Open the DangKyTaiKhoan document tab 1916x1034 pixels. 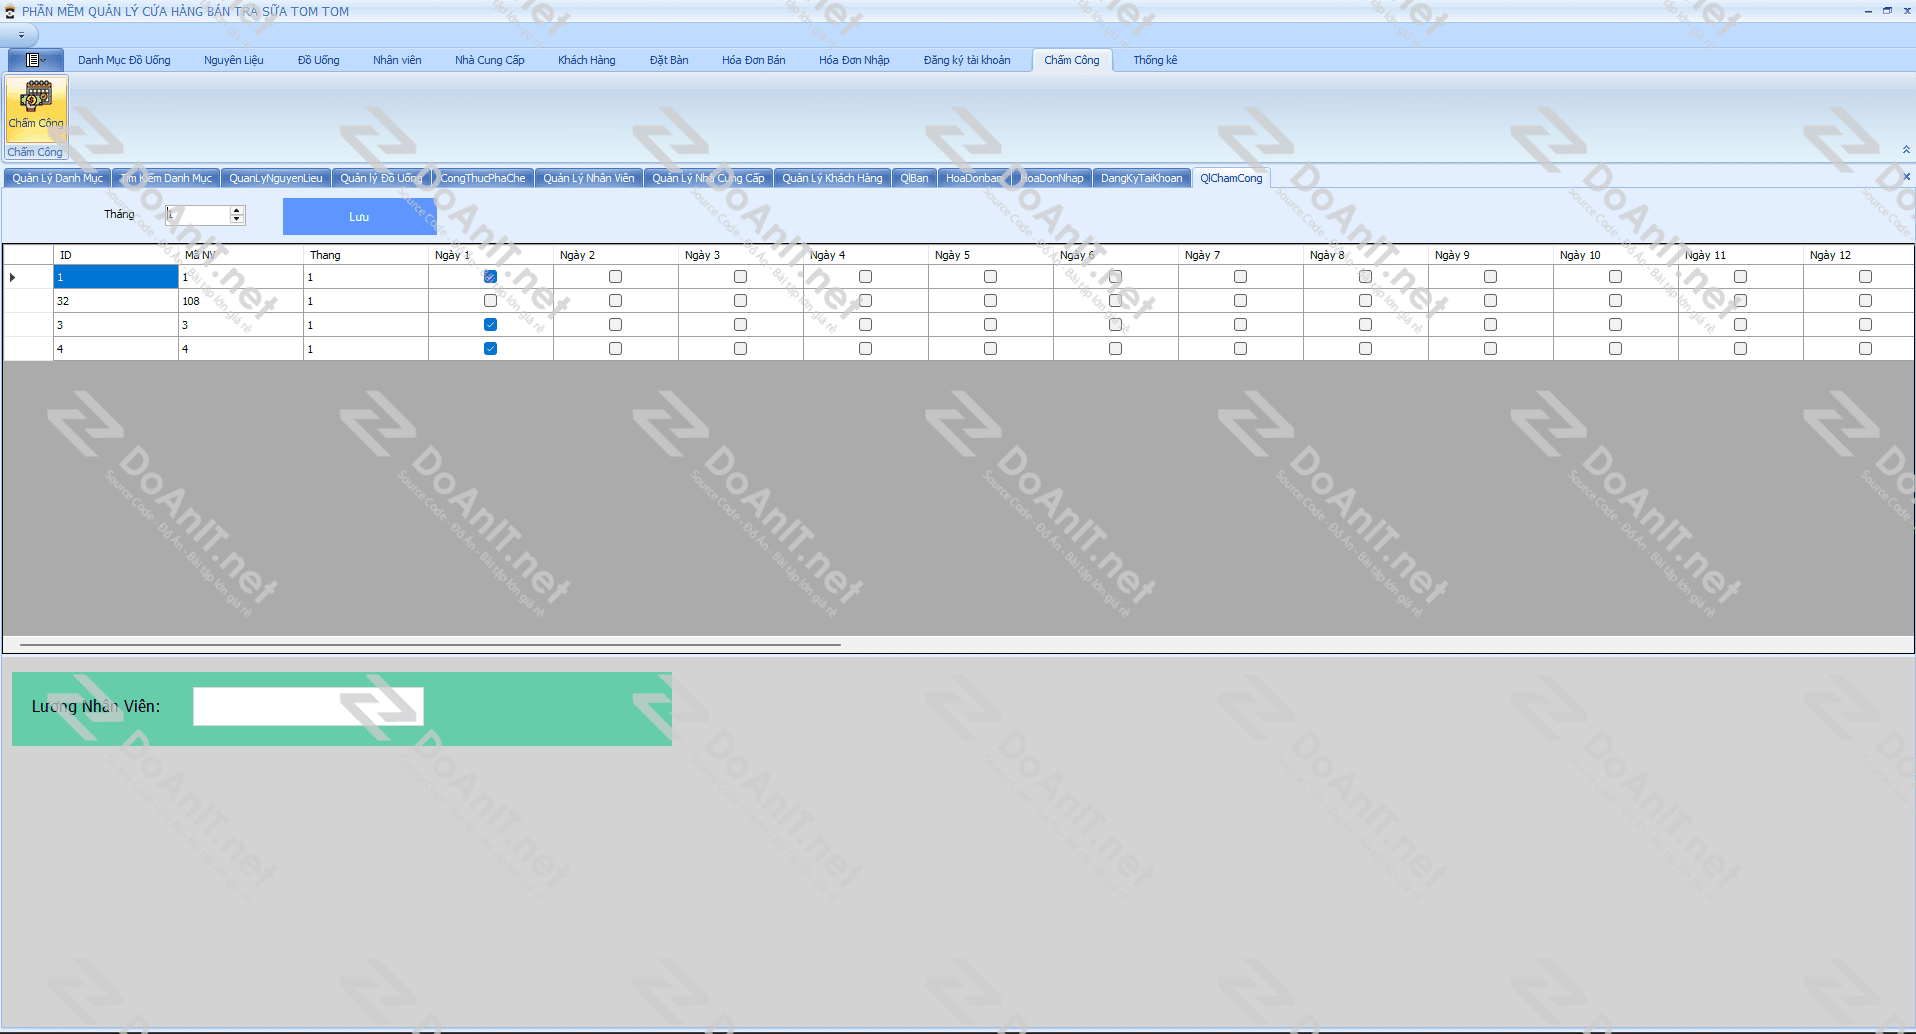(1142, 178)
